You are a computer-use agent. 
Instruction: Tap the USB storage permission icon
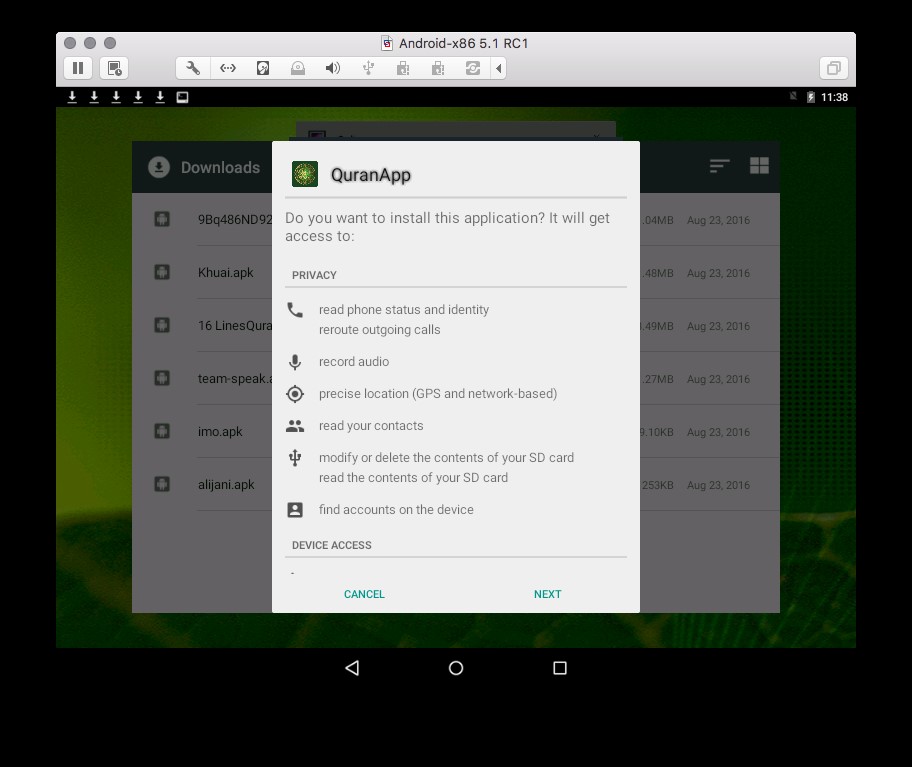[295, 458]
